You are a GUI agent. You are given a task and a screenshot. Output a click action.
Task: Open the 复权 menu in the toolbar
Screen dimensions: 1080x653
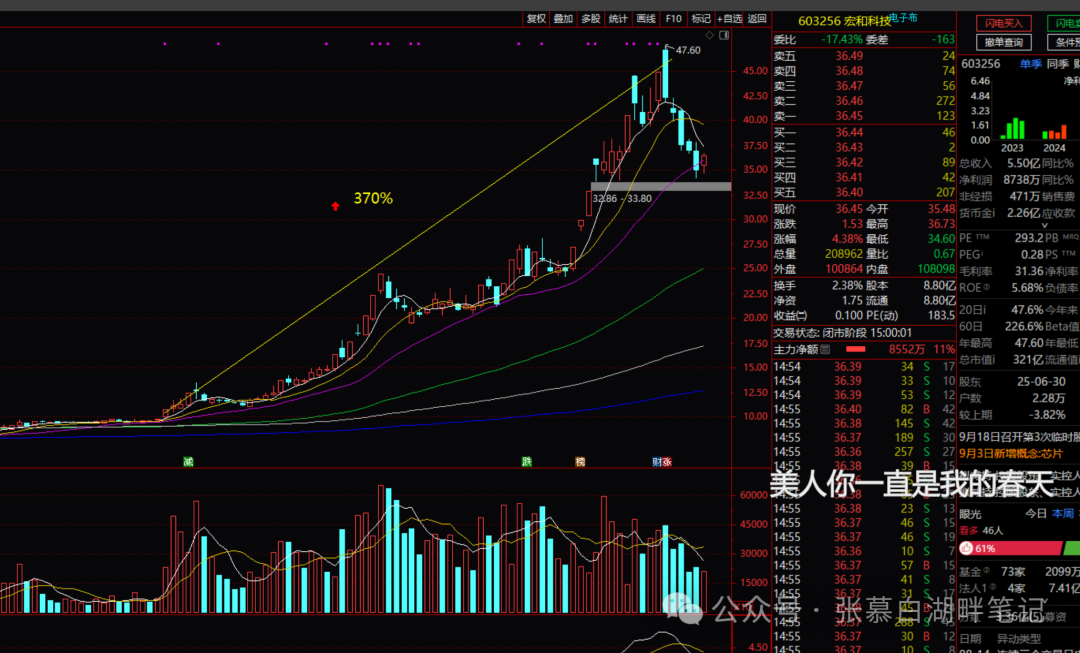pyautogui.click(x=536, y=19)
